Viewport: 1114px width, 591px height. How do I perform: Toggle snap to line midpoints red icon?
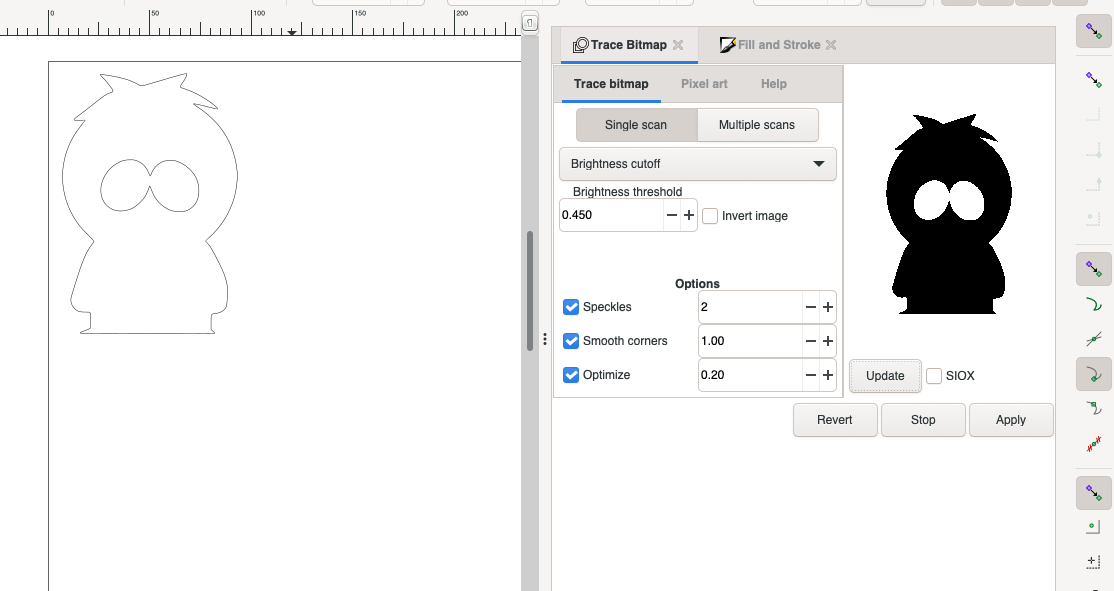[1093, 442]
